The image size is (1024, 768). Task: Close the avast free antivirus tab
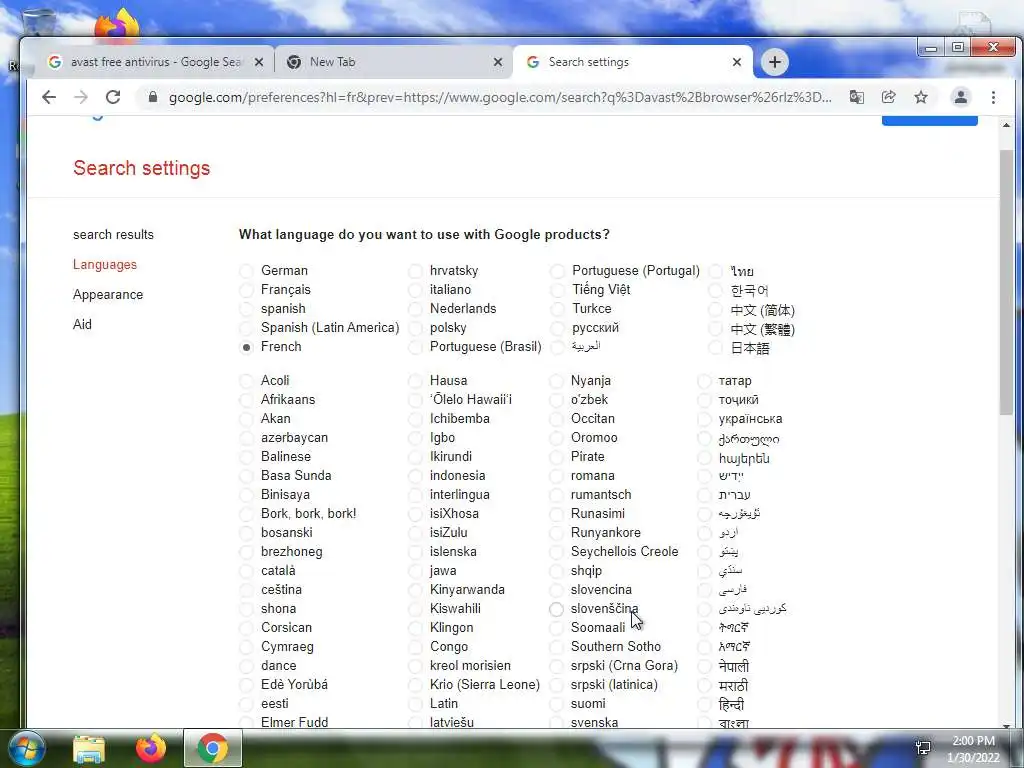coord(259,62)
